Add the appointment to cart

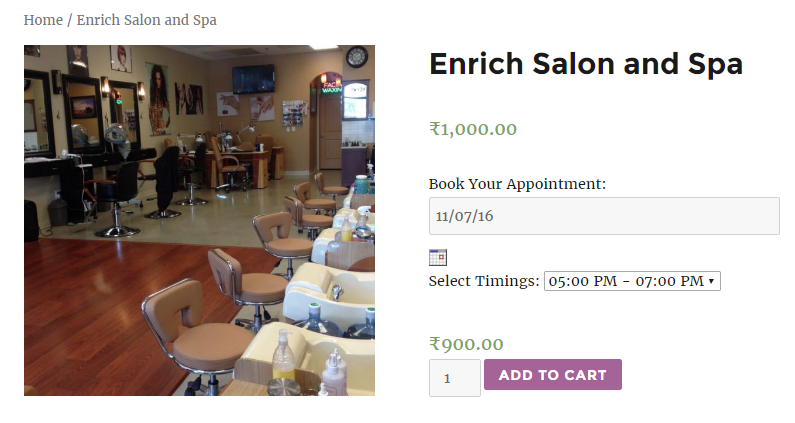point(553,375)
